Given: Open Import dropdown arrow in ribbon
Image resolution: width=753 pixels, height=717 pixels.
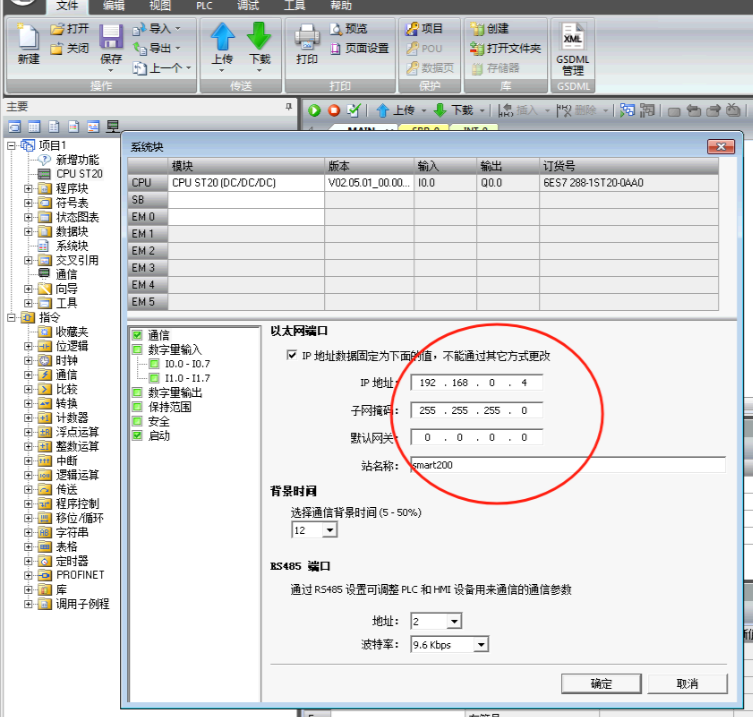Looking at the screenshot, I should click(178, 29).
